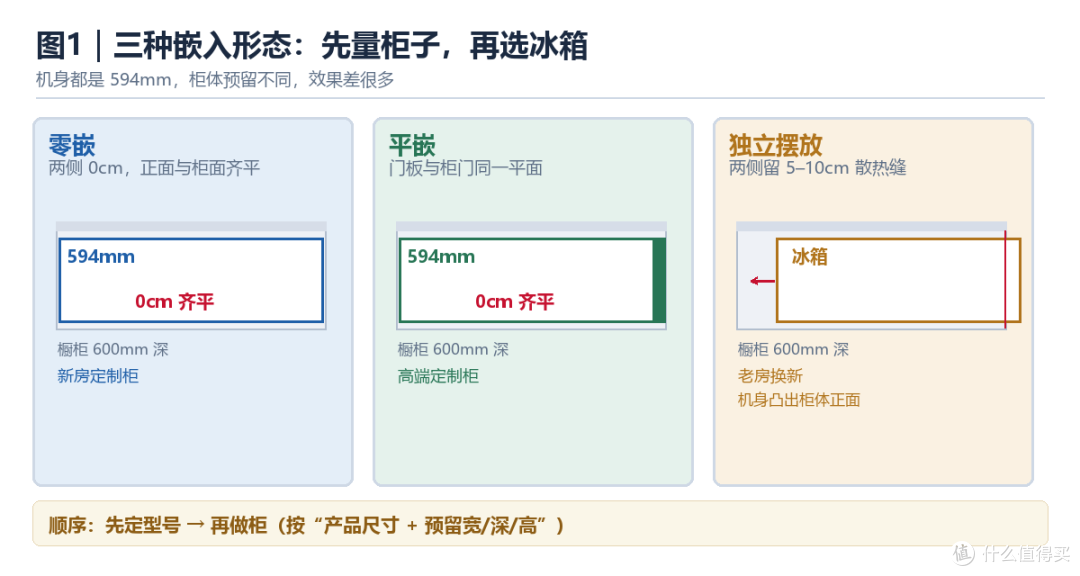Viewport: 1080px width, 576px height.
Task: Click red 0cm 齐平 label in 零嵌 diagram
Action: click(174, 301)
